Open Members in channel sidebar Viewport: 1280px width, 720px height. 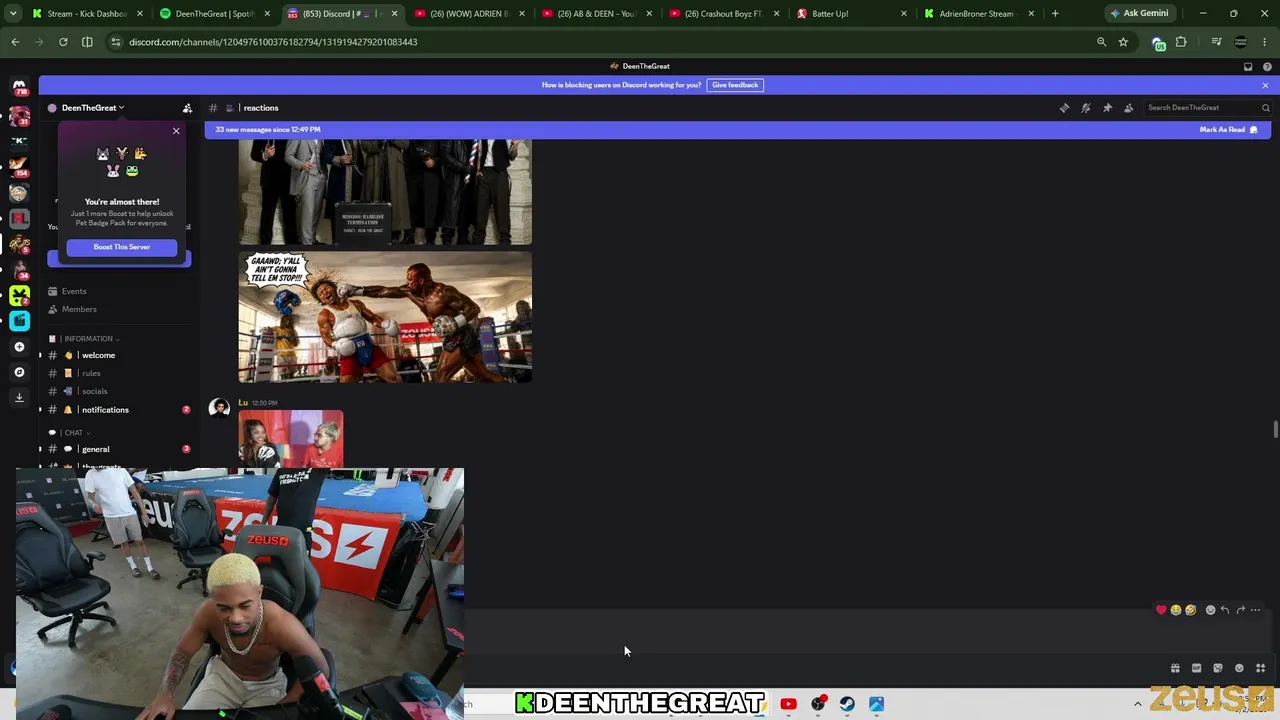pyautogui.click(x=119, y=309)
